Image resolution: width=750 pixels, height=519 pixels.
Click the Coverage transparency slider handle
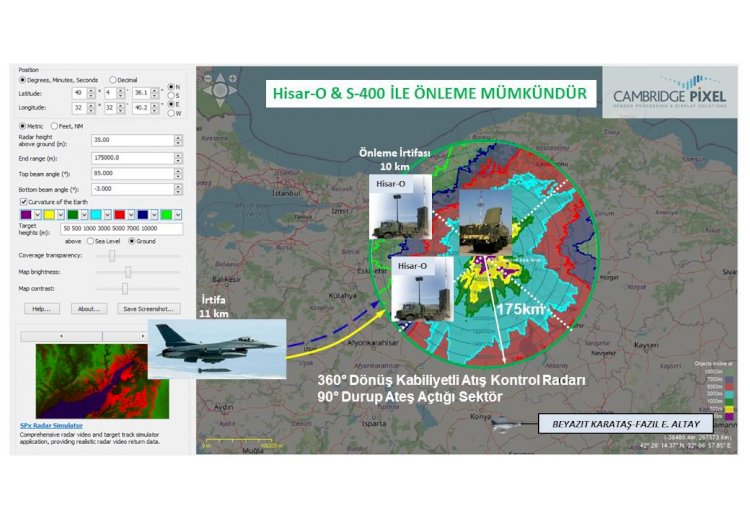tap(111, 256)
